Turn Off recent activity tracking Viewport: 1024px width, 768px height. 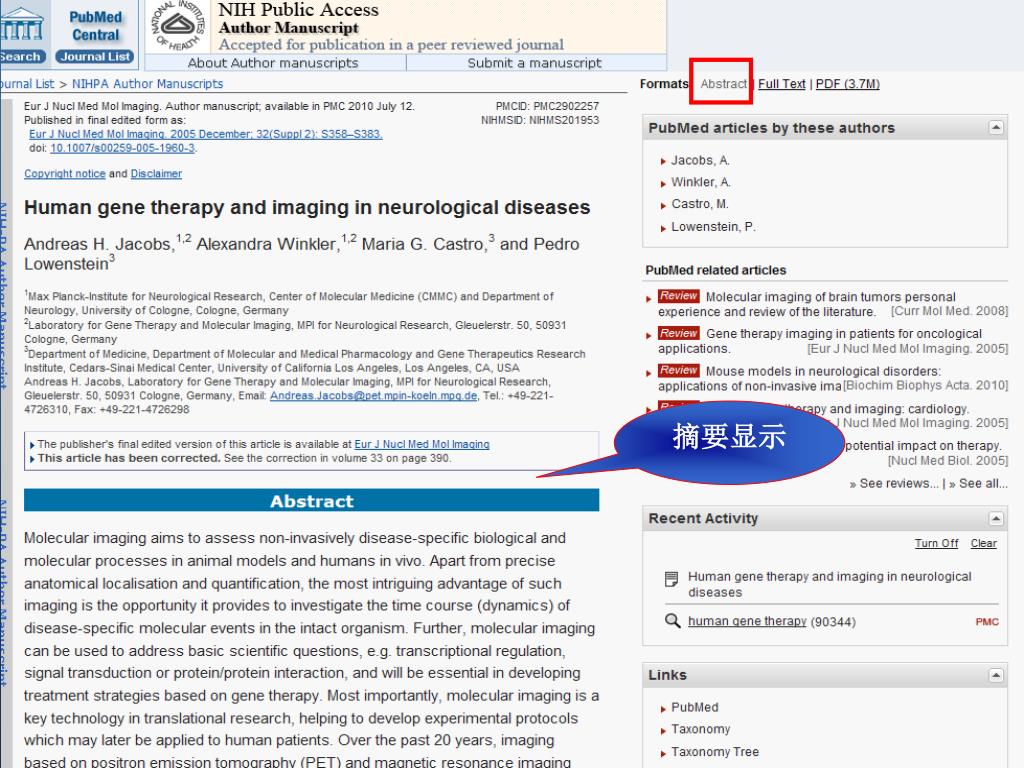[x=936, y=543]
